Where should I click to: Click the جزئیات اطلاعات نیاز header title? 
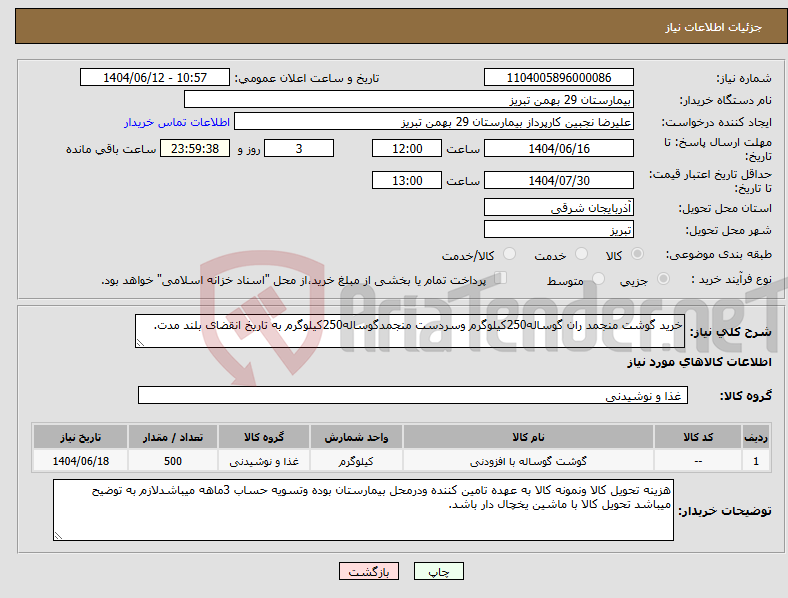pyautogui.click(x=714, y=27)
